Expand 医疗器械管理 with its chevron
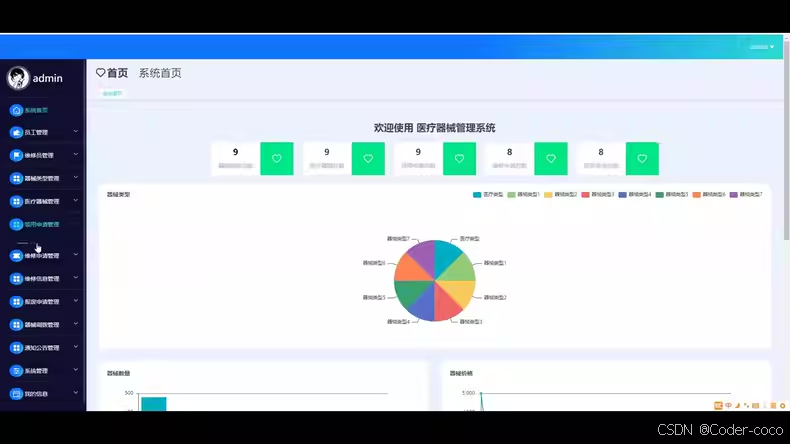The width and height of the screenshot is (790, 444). (76, 201)
